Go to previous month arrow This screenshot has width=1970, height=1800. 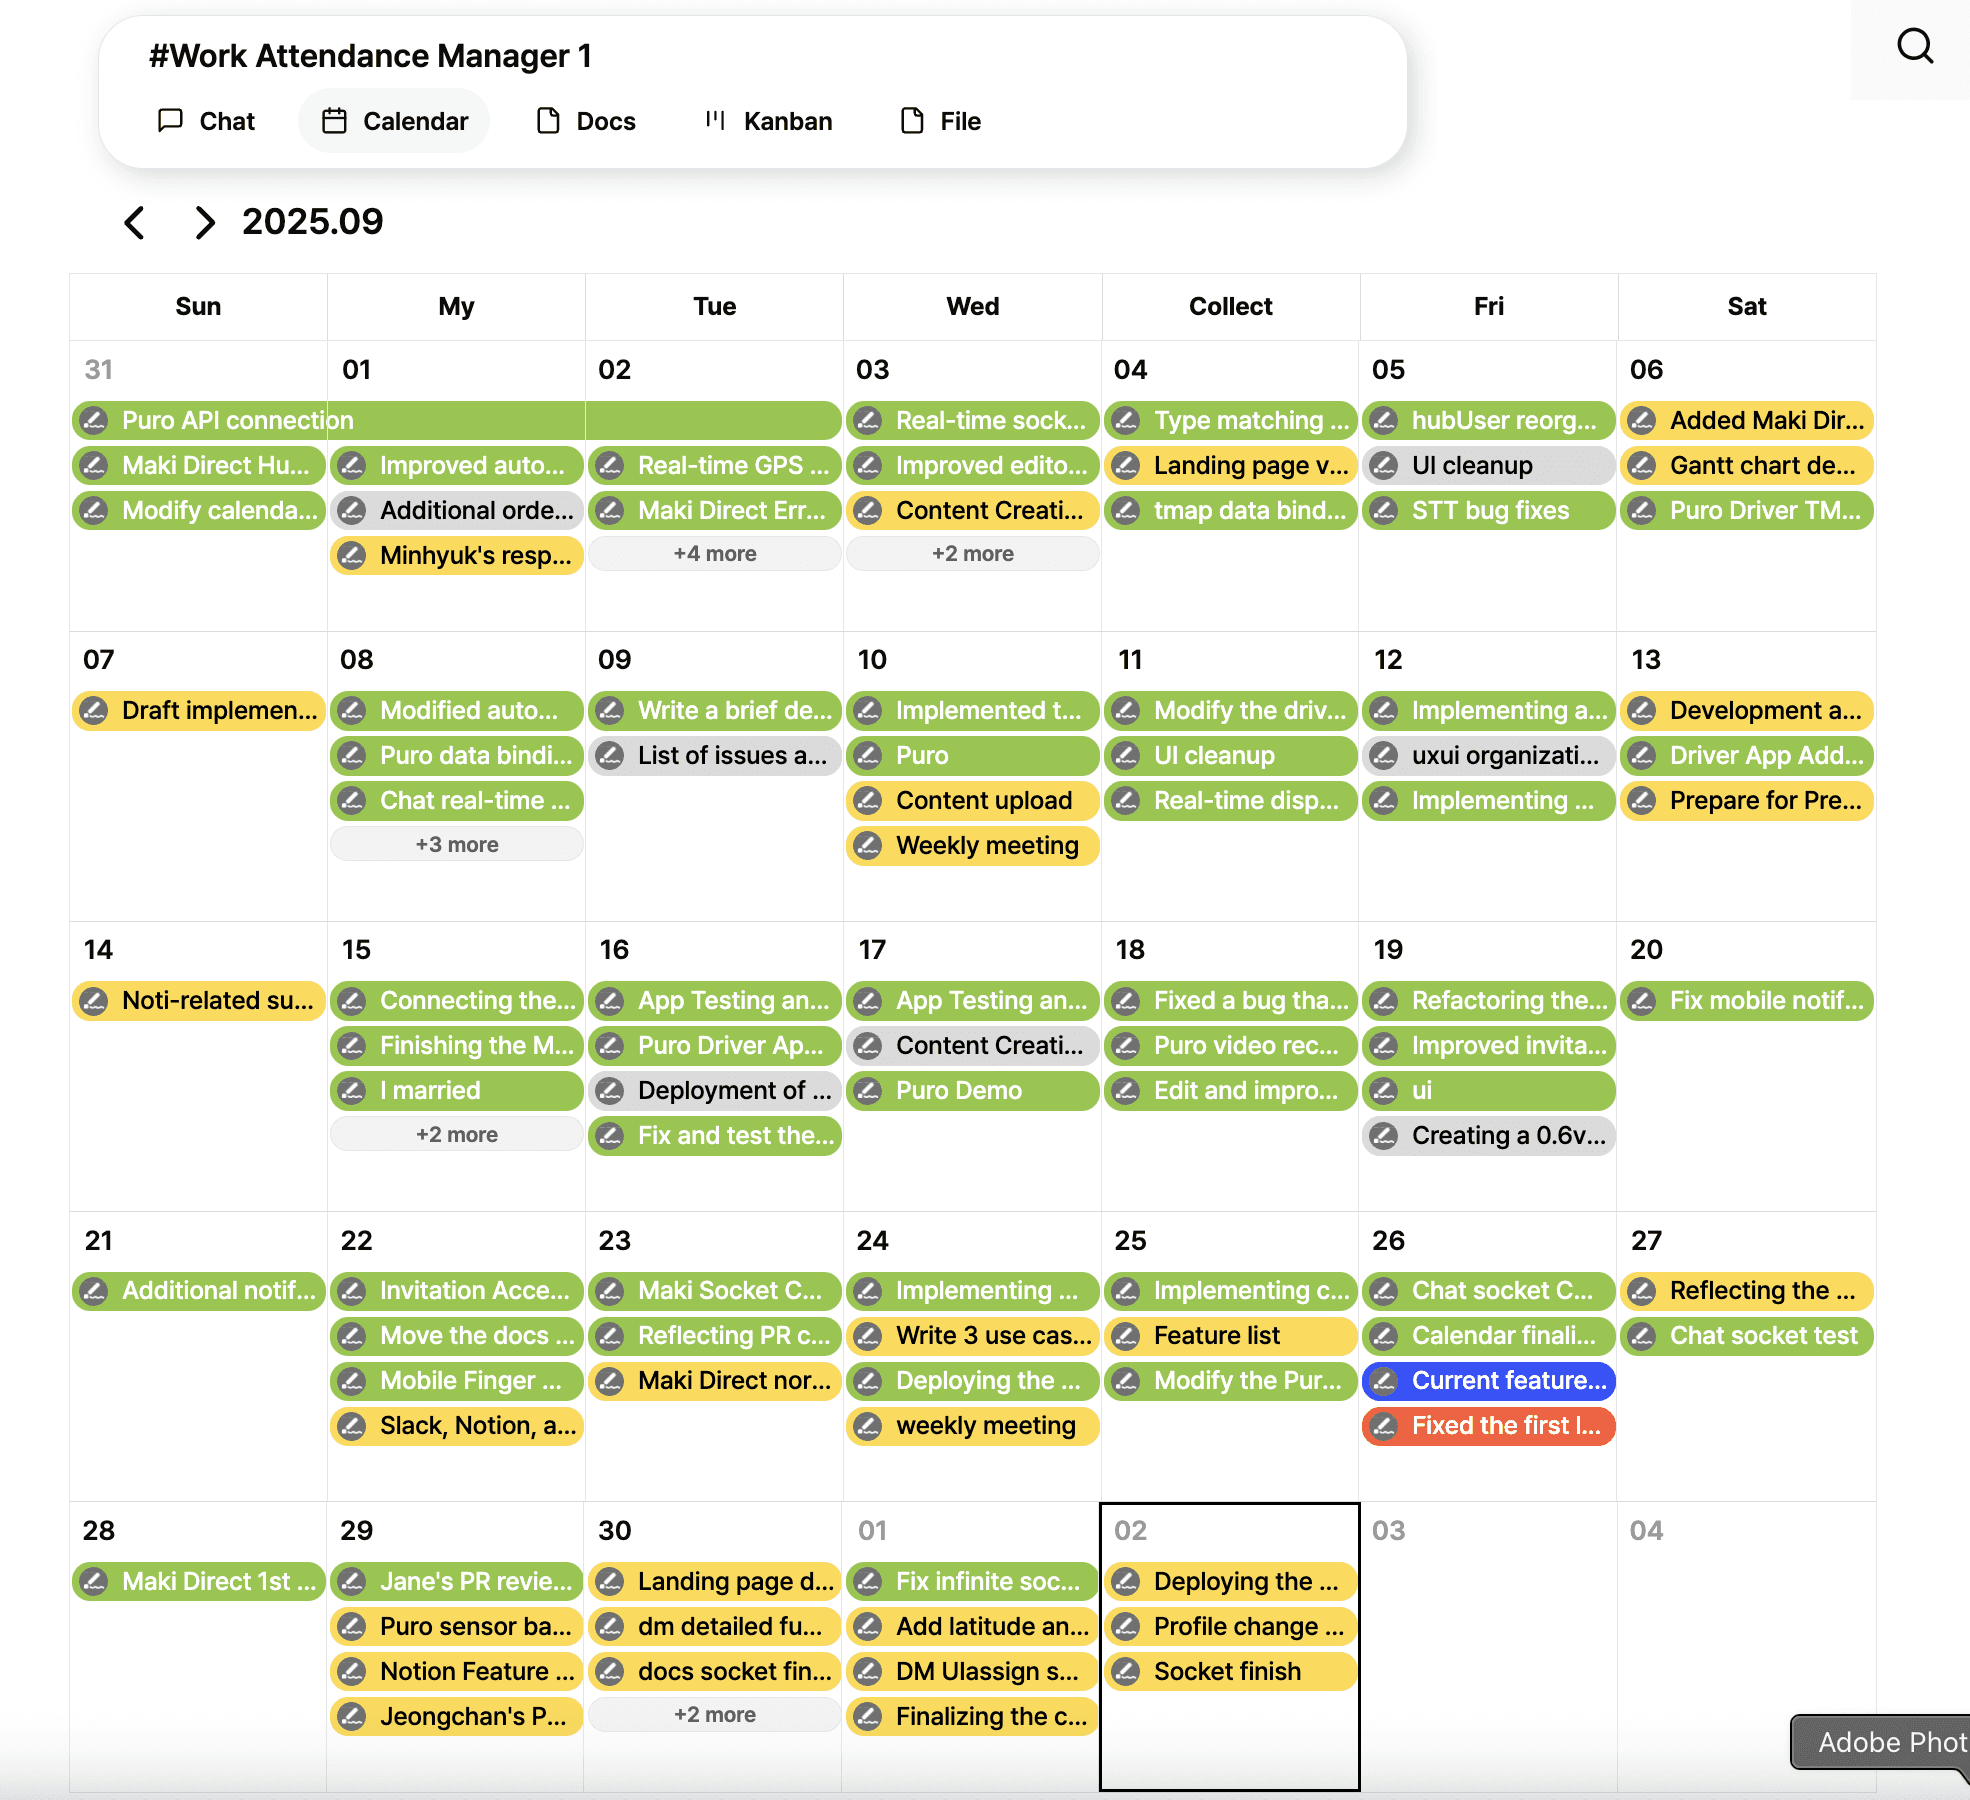click(135, 222)
